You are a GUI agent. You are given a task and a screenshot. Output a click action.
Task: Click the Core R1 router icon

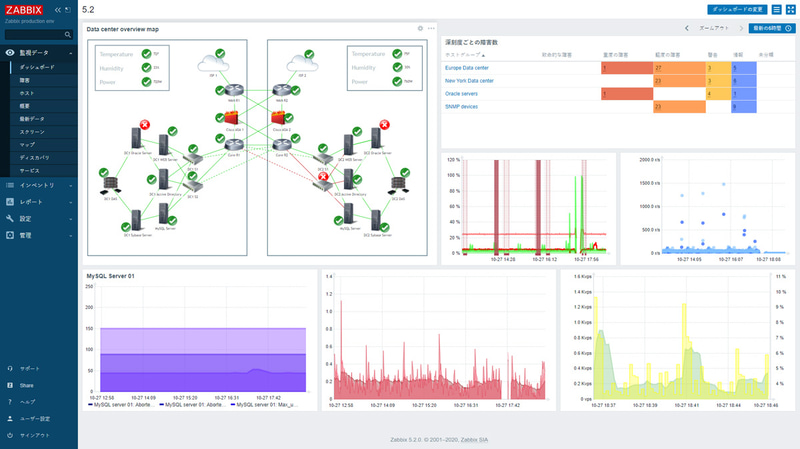click(234, 144)
